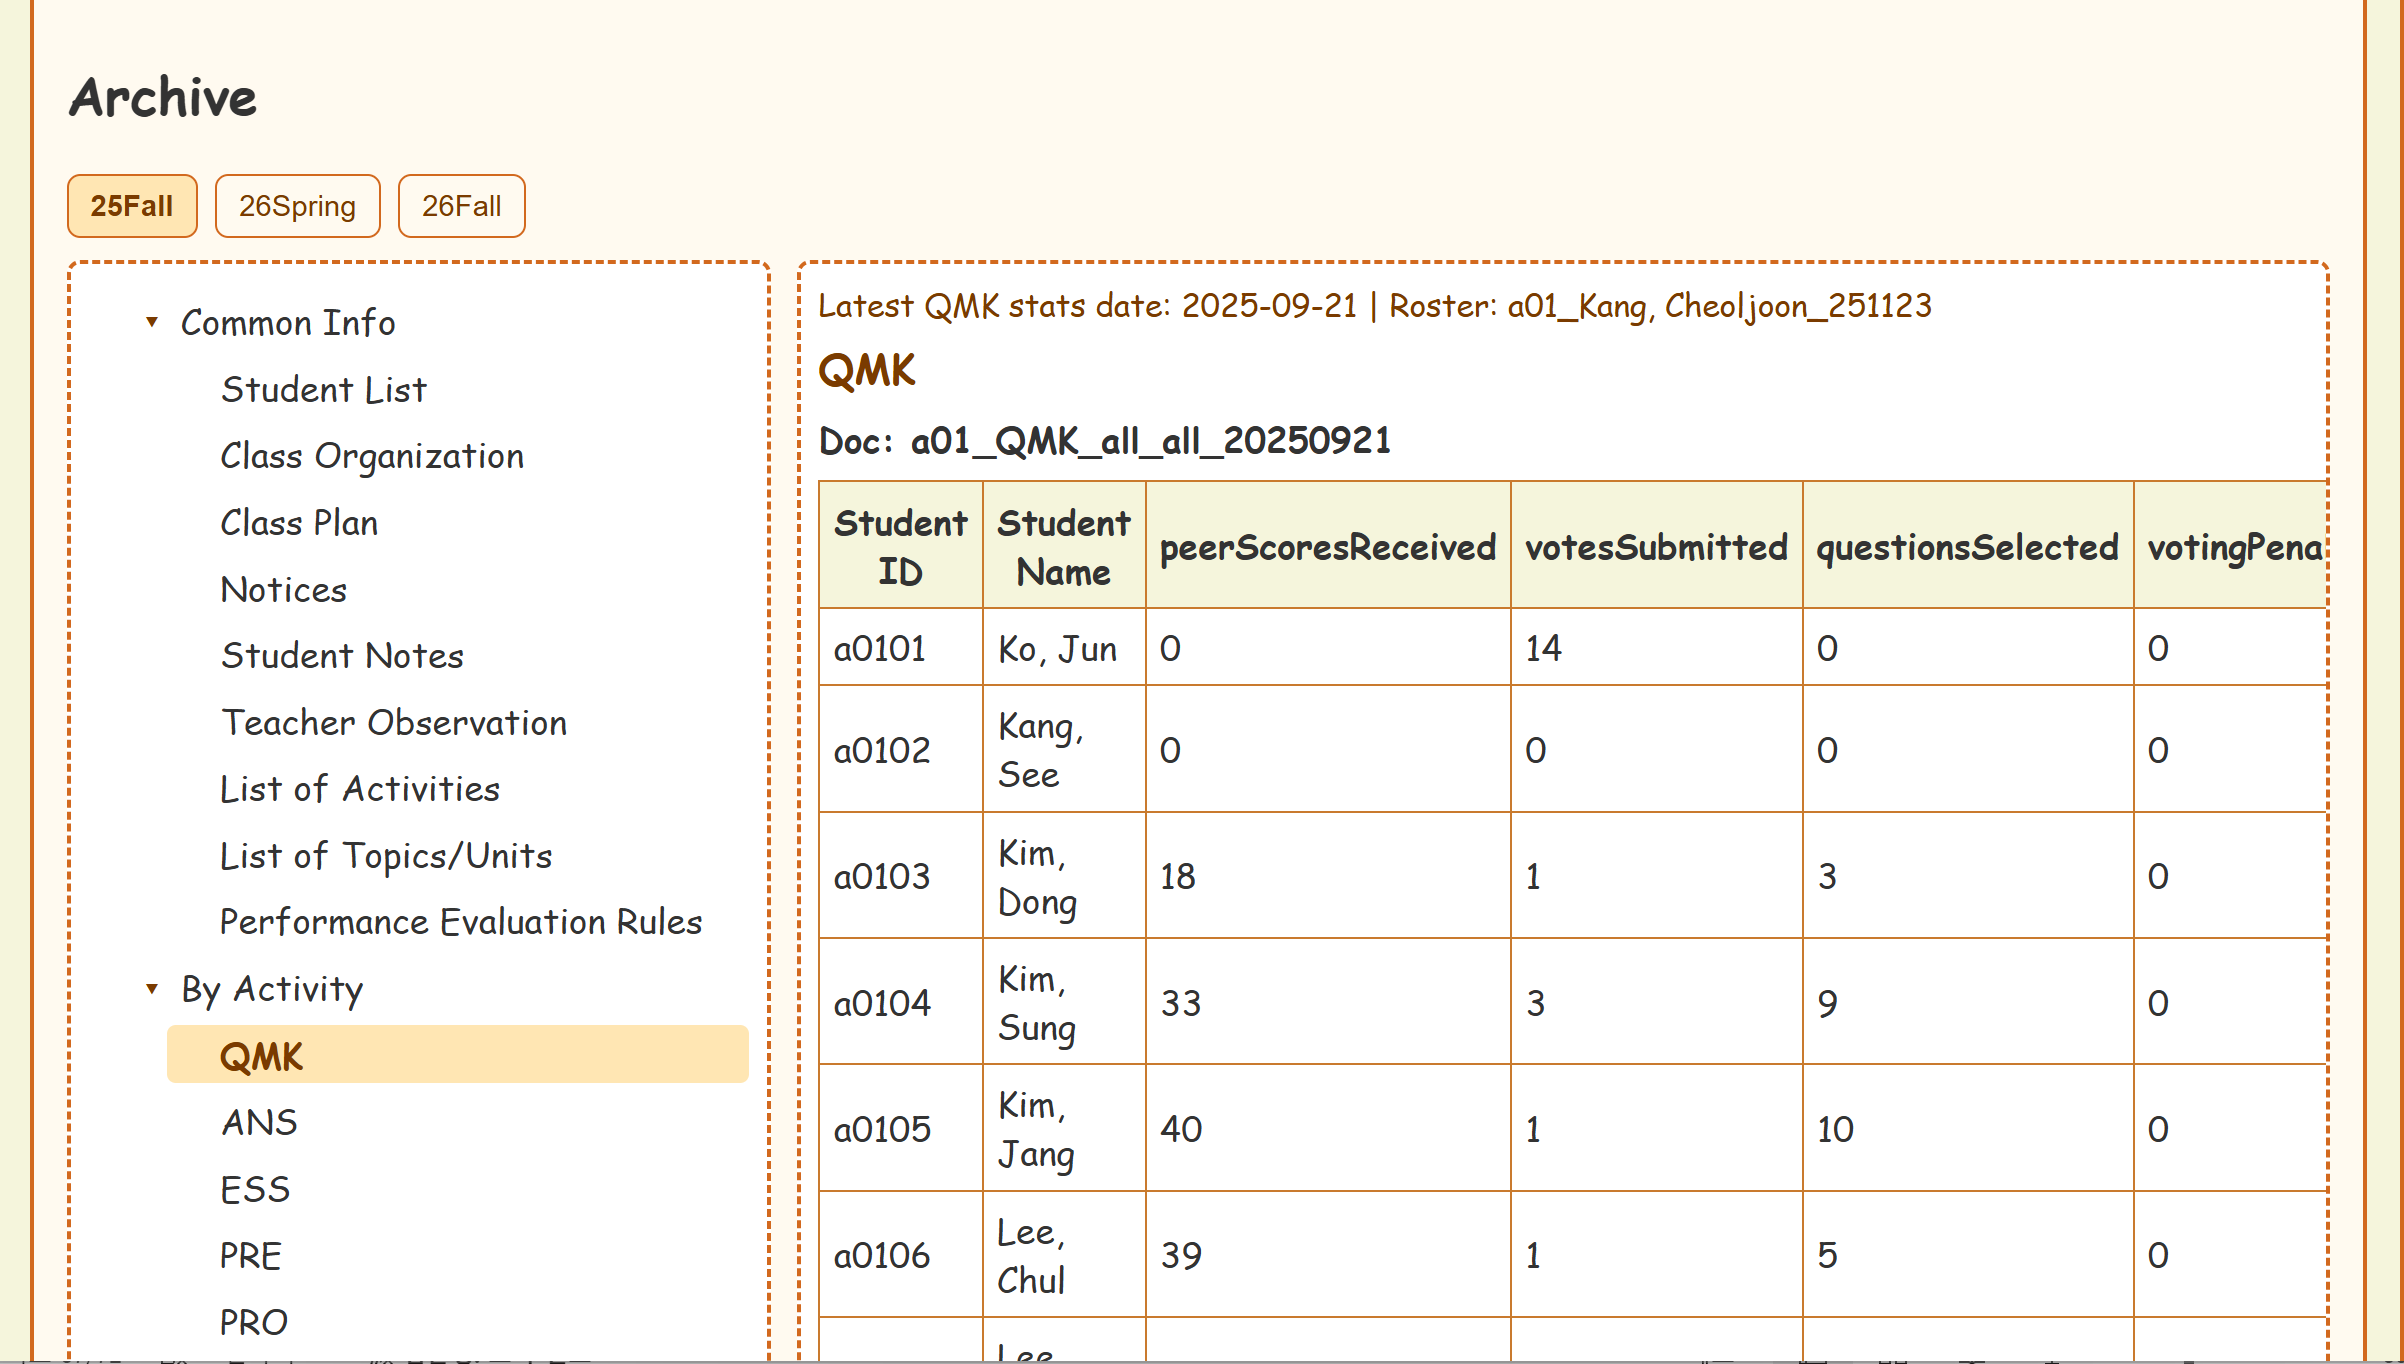Switch to the 26Fall semester tab
The image size is (2404, 1364).
(461, 206)
